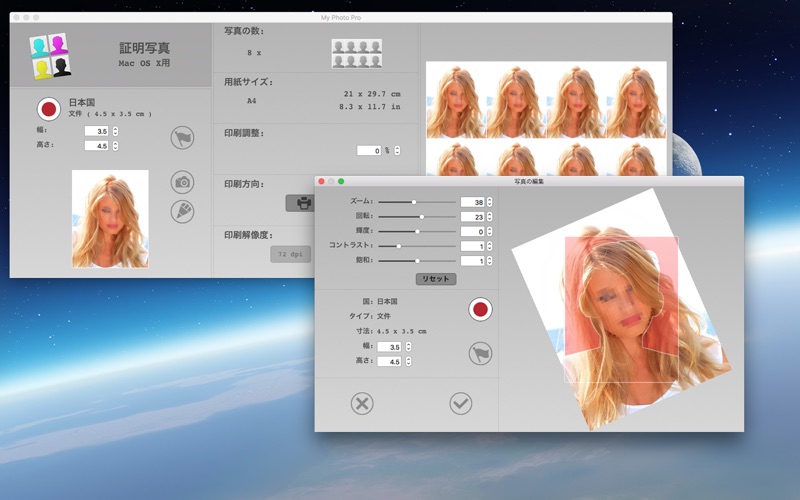Click the 72 dpi resolution button
The image size is (800, 500).
click(290, 254)
